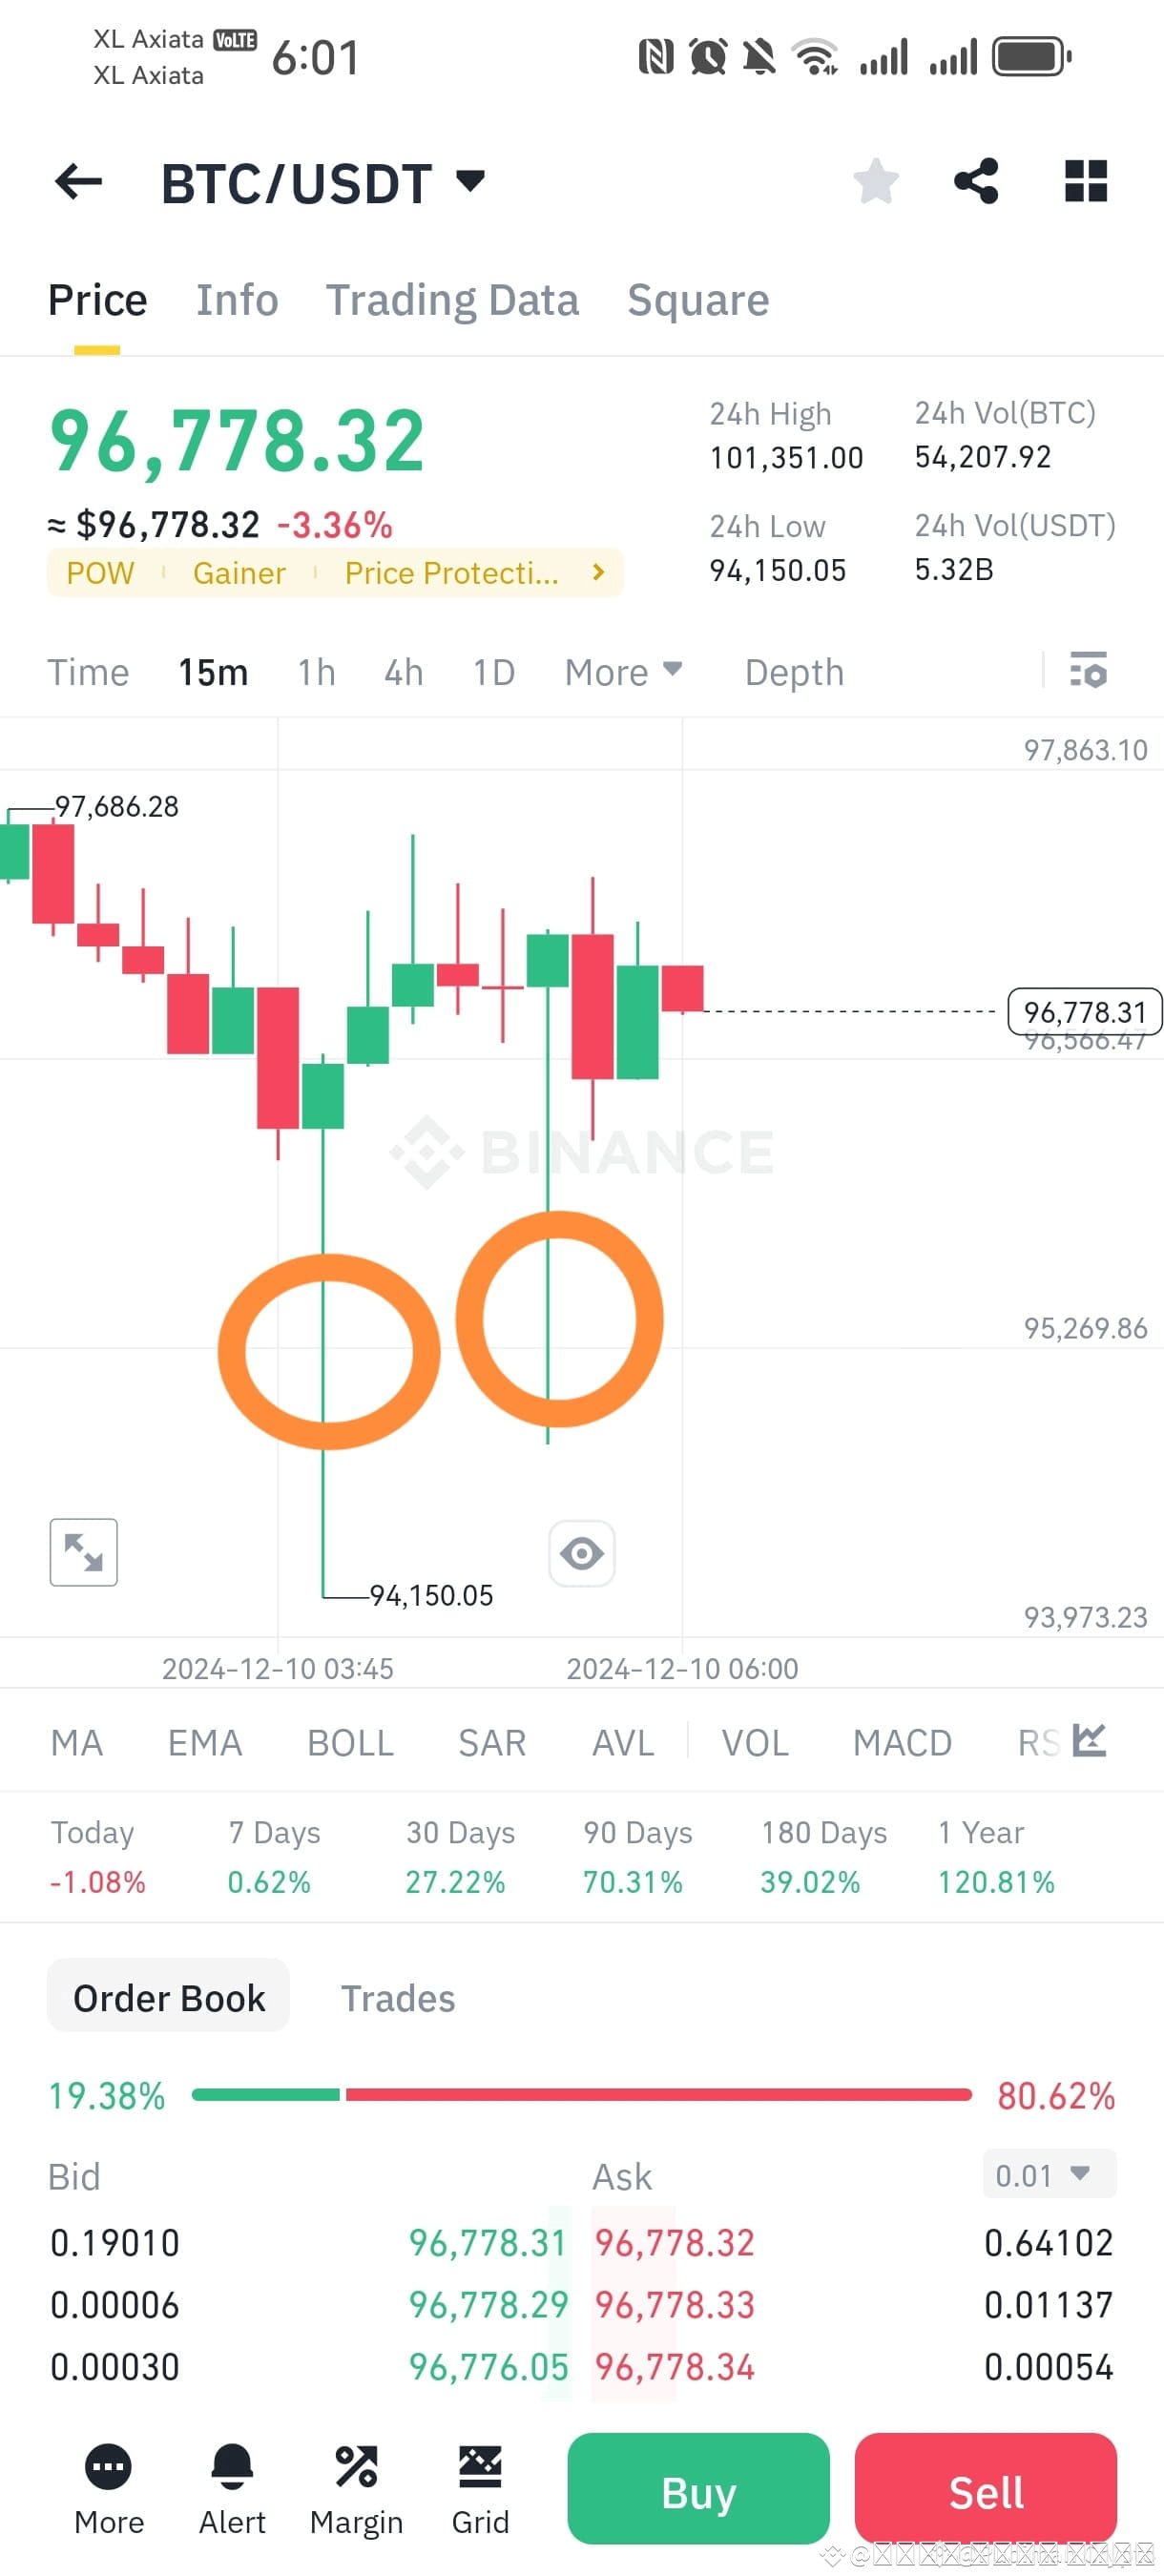Open the trading layout grid icon top right
Screen dimensions: 1164x2576
pos(1084,181)
